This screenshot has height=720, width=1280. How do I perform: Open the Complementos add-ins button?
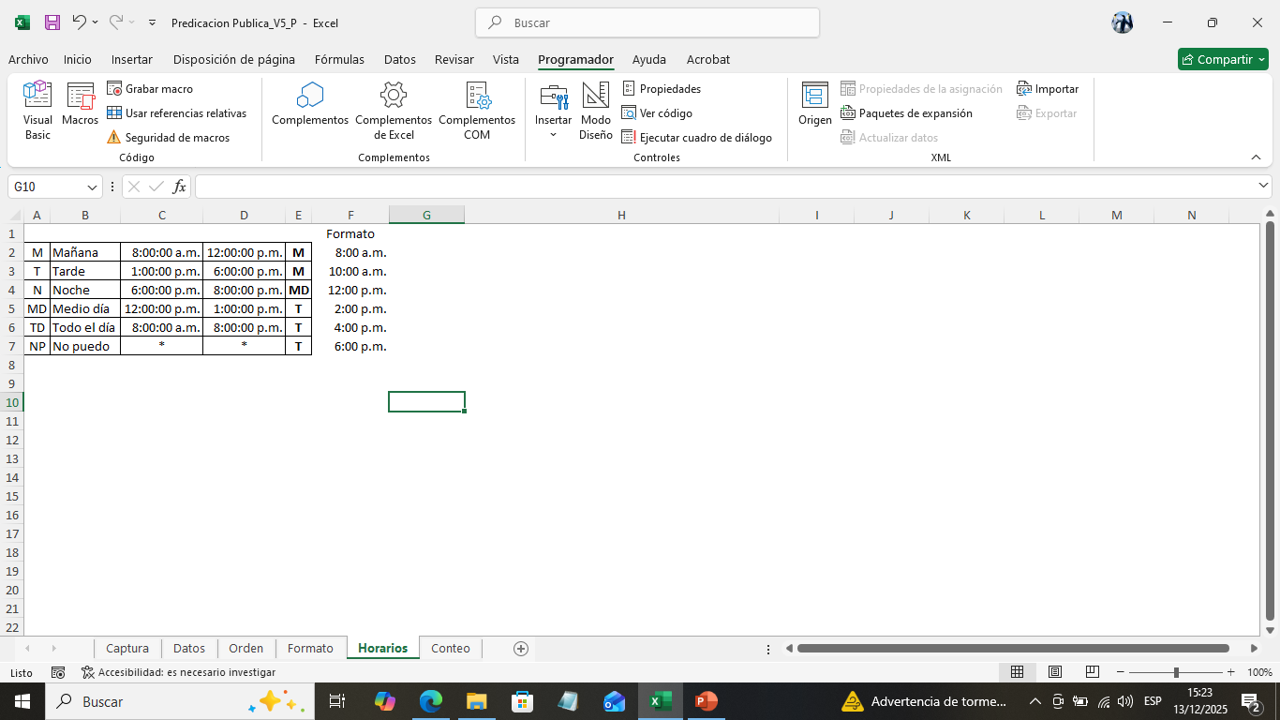310,106
